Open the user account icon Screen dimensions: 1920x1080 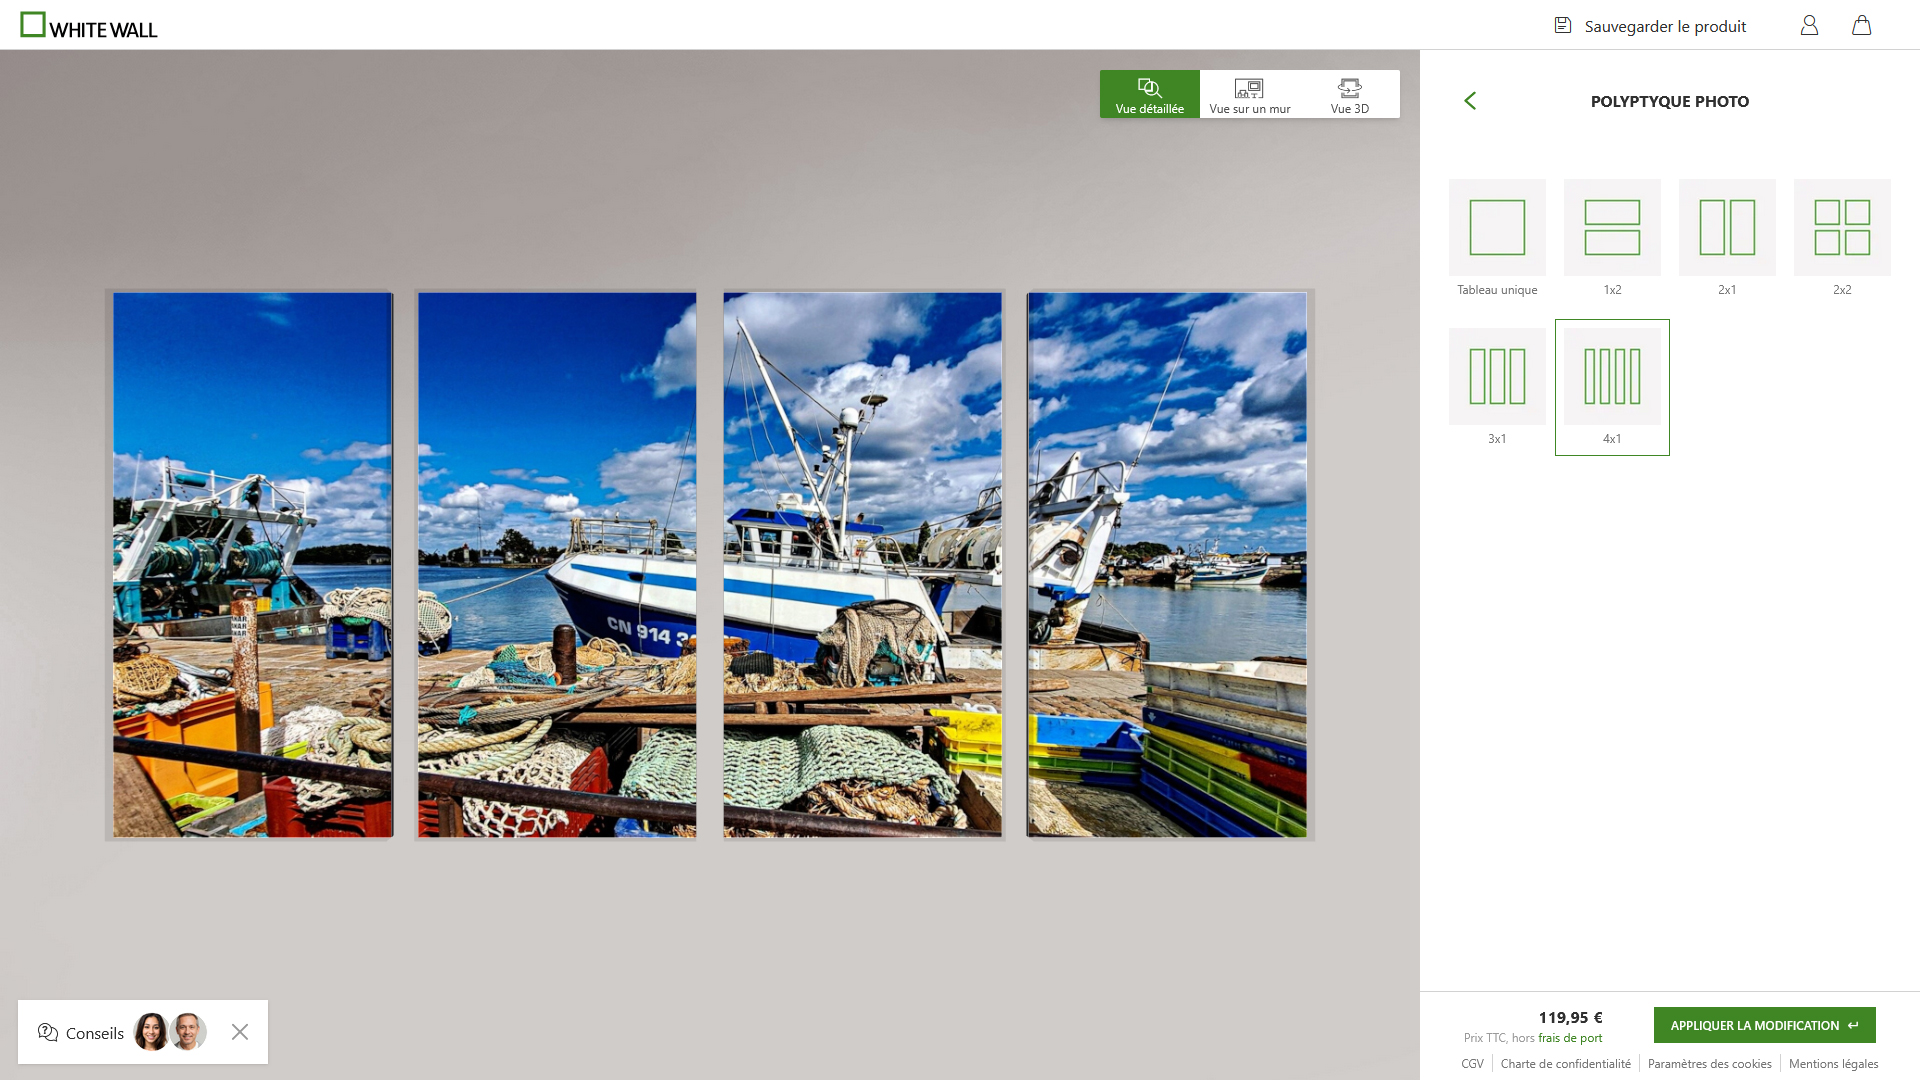[1809, 26]
